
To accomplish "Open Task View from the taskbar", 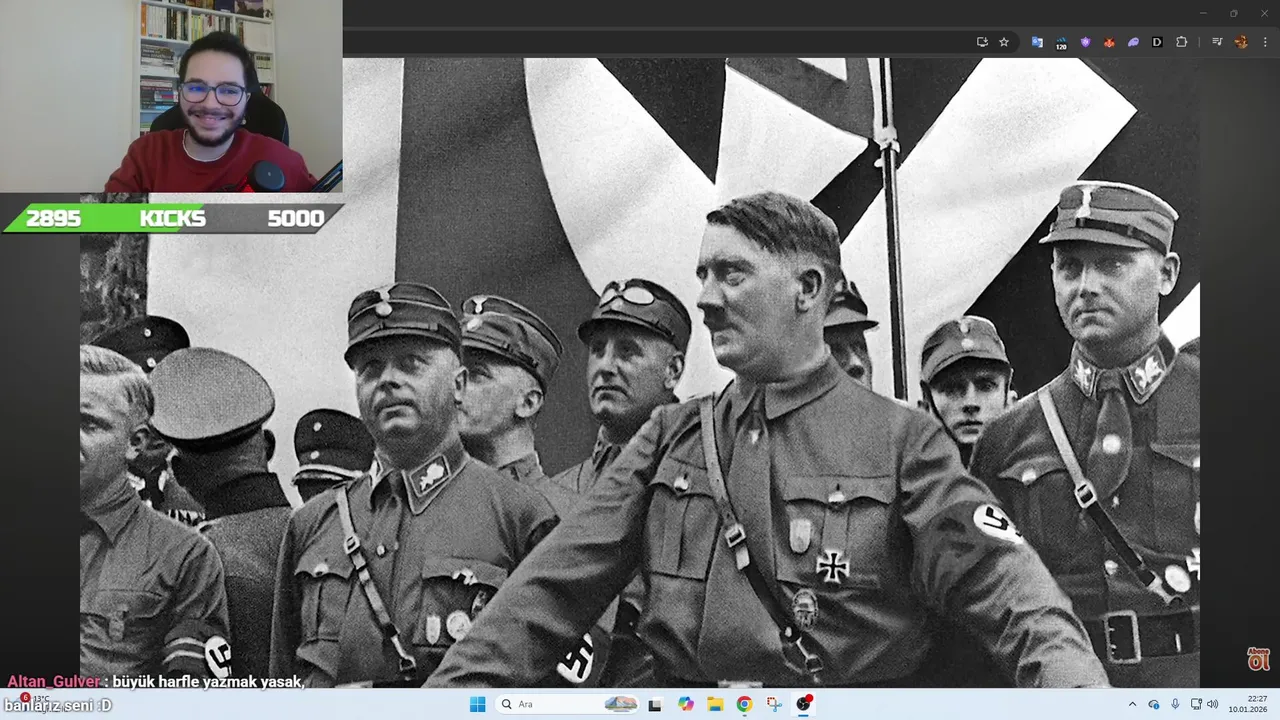I will [x=655, y=704].
